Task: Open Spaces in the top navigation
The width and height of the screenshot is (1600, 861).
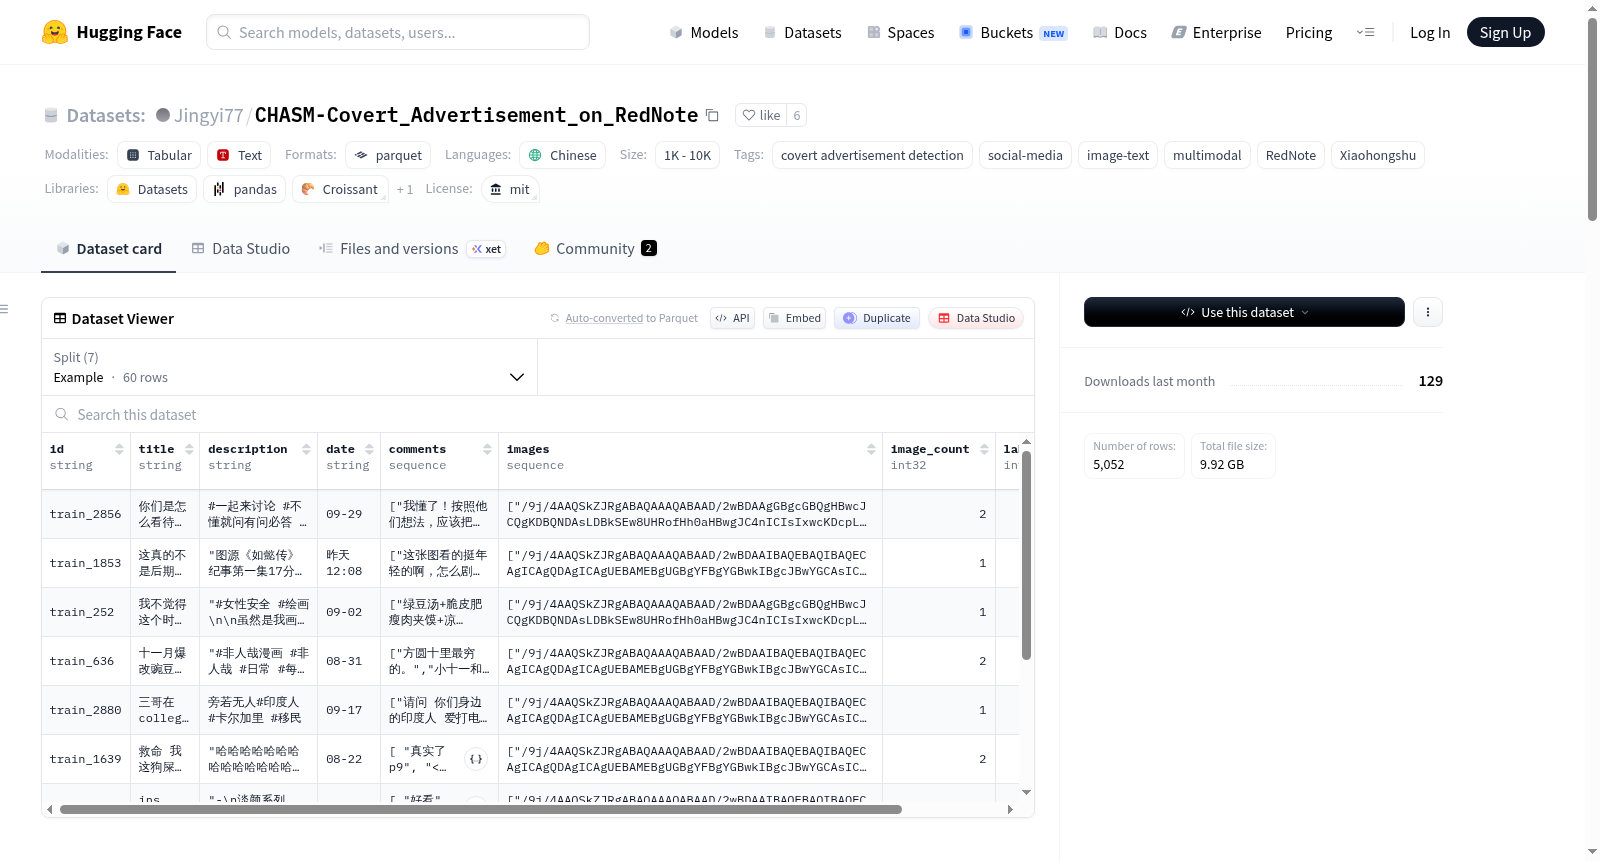Action: pos(900,32)
